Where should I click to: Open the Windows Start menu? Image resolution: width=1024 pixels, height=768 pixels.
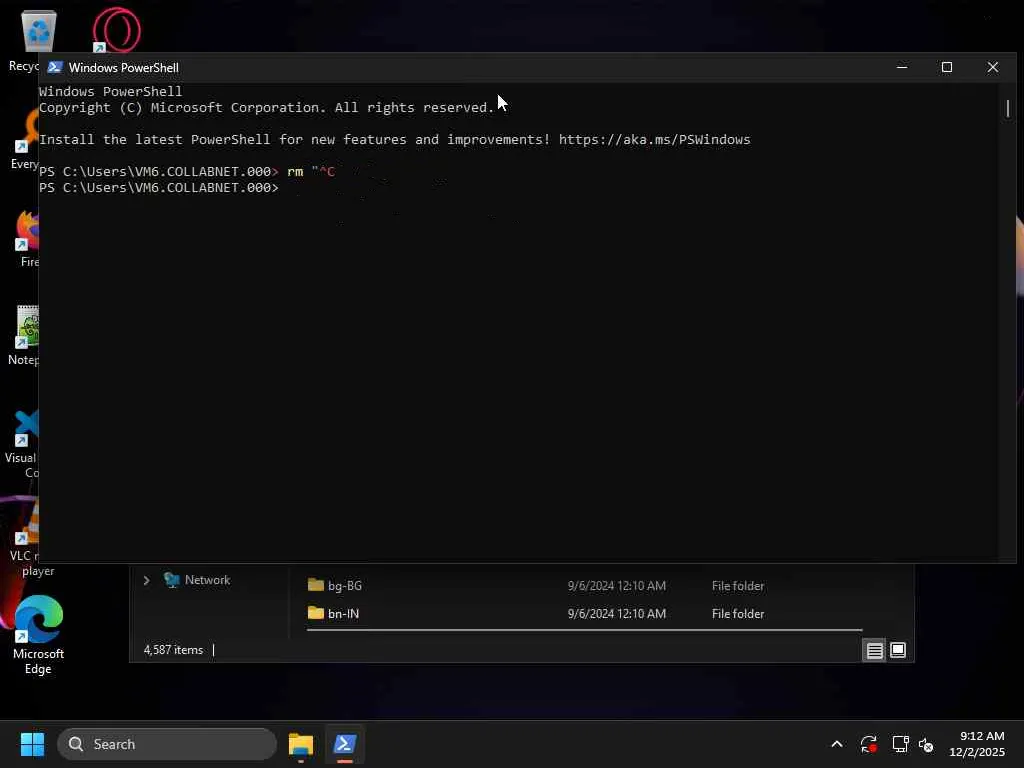tap(32, 744)
